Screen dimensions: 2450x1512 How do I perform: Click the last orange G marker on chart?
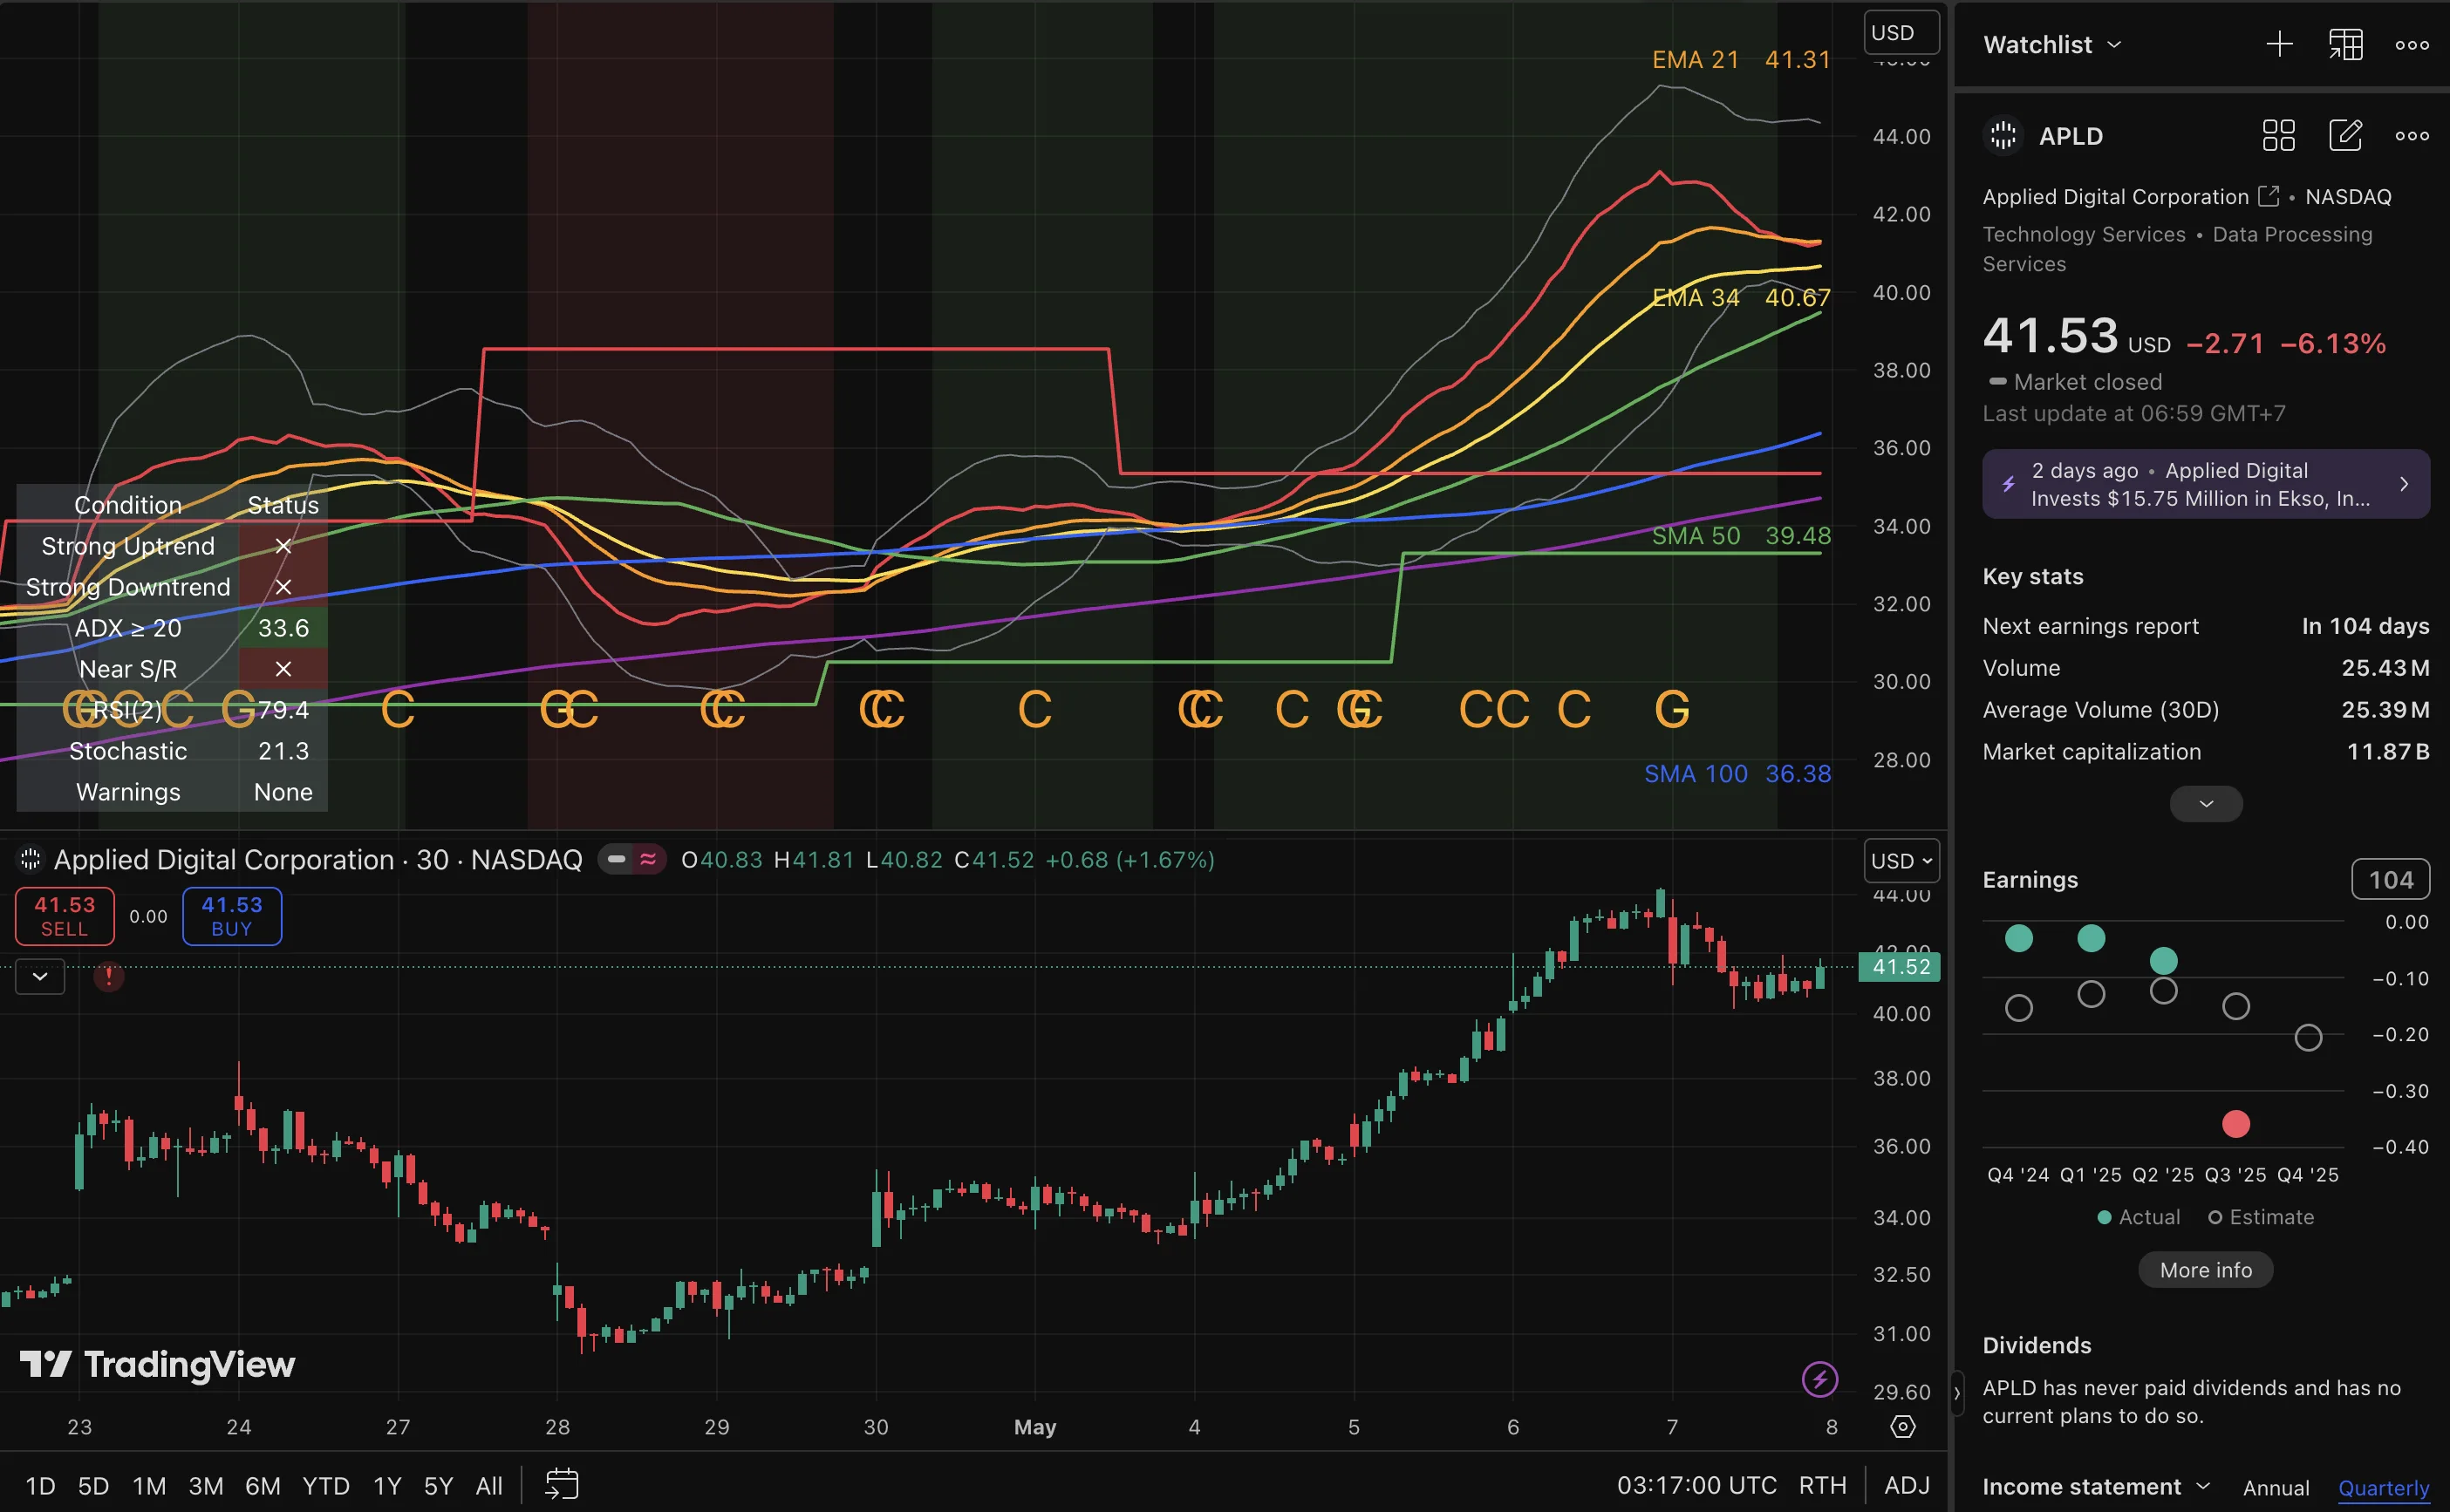pyautogui.click(x=1672, y=710)
